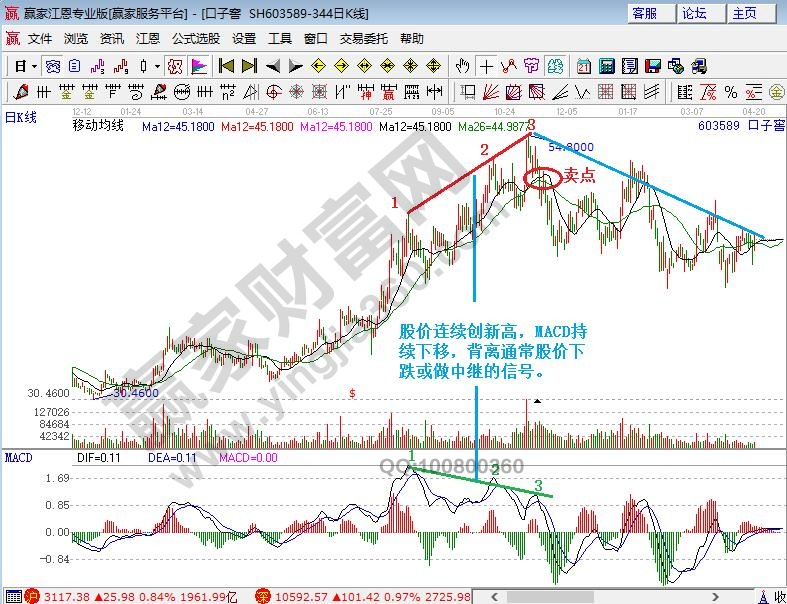Click the blue document list icon
This screenshot has width=787, height=604.
coord(74,66)
